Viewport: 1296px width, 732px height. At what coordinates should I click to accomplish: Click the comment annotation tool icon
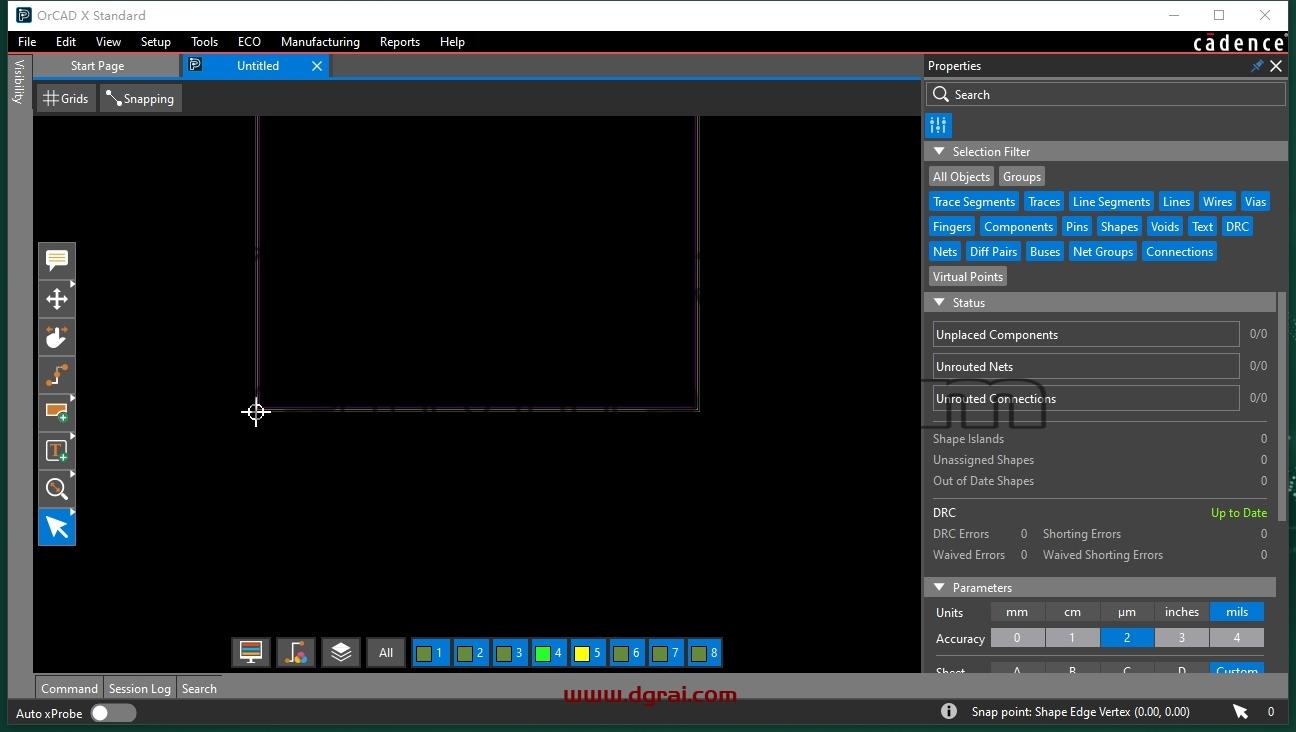pyautogui.click(x=57, y=261)
